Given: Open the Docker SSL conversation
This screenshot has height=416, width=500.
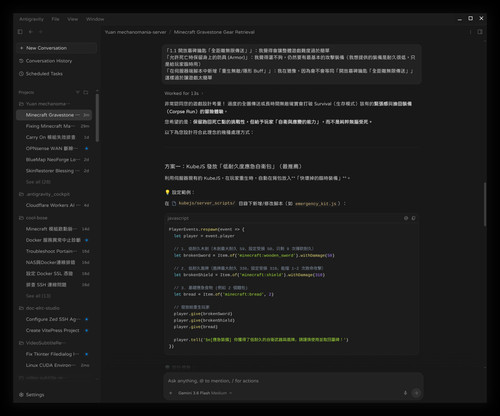Looking at the screenshot, I should [54, 273].
